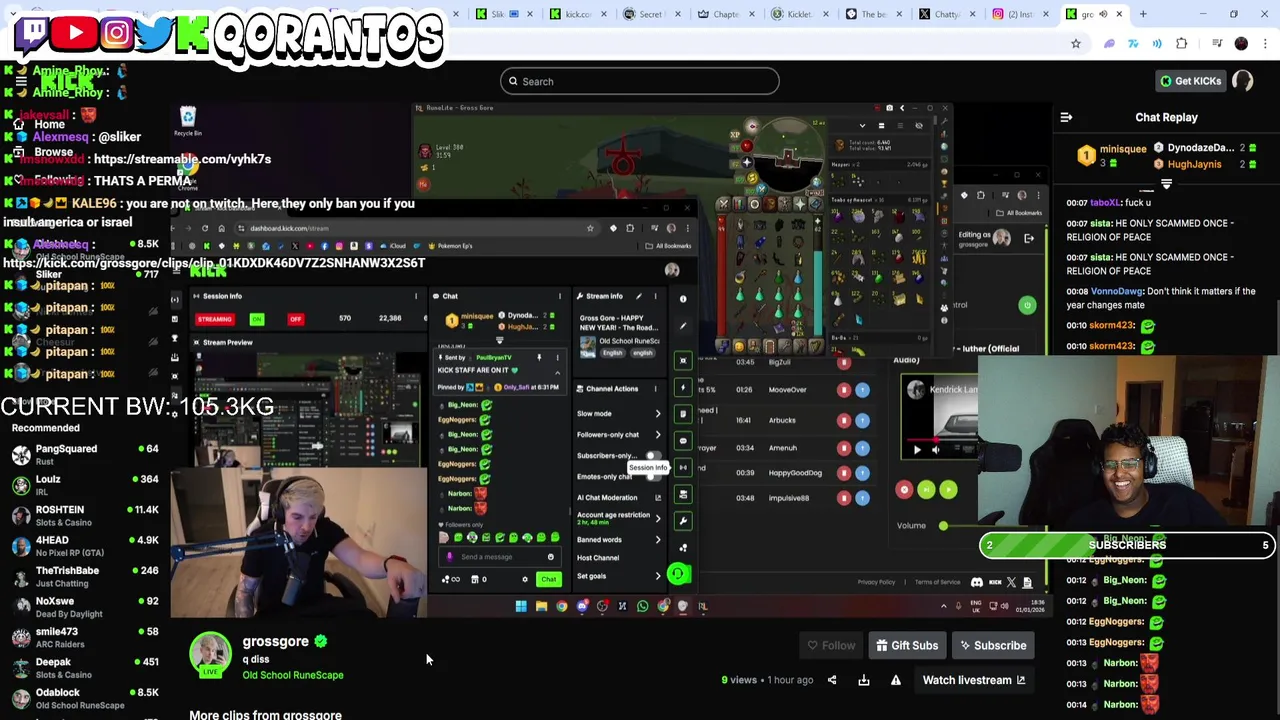This screenshot has width=1280, height=720.
Task: Collapse the Chat Replay panel
Action: [1066, 117]
